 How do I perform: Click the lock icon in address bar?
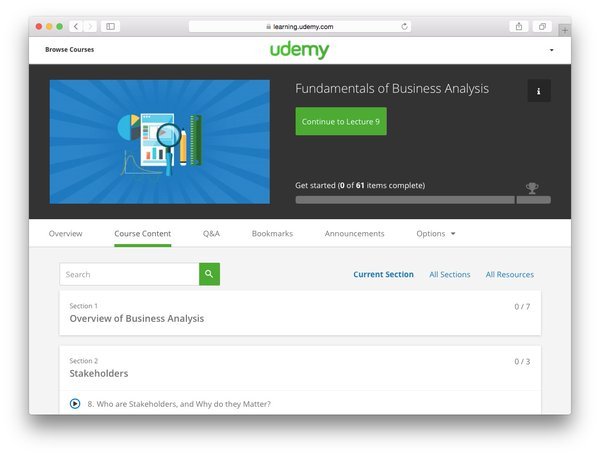(269, 26)
